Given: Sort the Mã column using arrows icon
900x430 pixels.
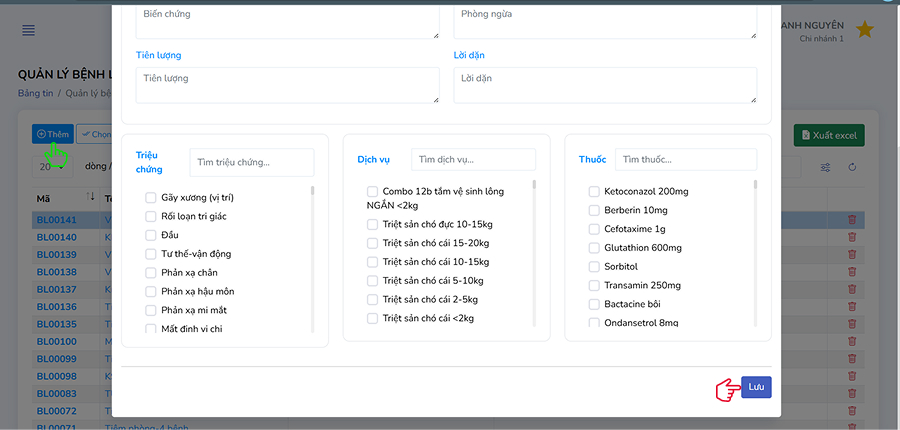Looking at the screenshot, I should pos(91,197).
